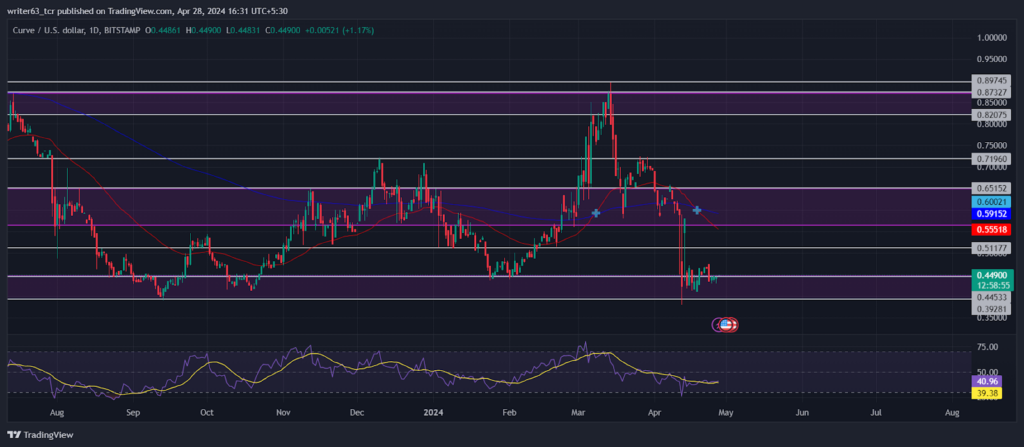Click the 12:58:55 bar countdown timer
Image resolution: width=1024 pixels, height=447 pixels.
tap(993, 286)
